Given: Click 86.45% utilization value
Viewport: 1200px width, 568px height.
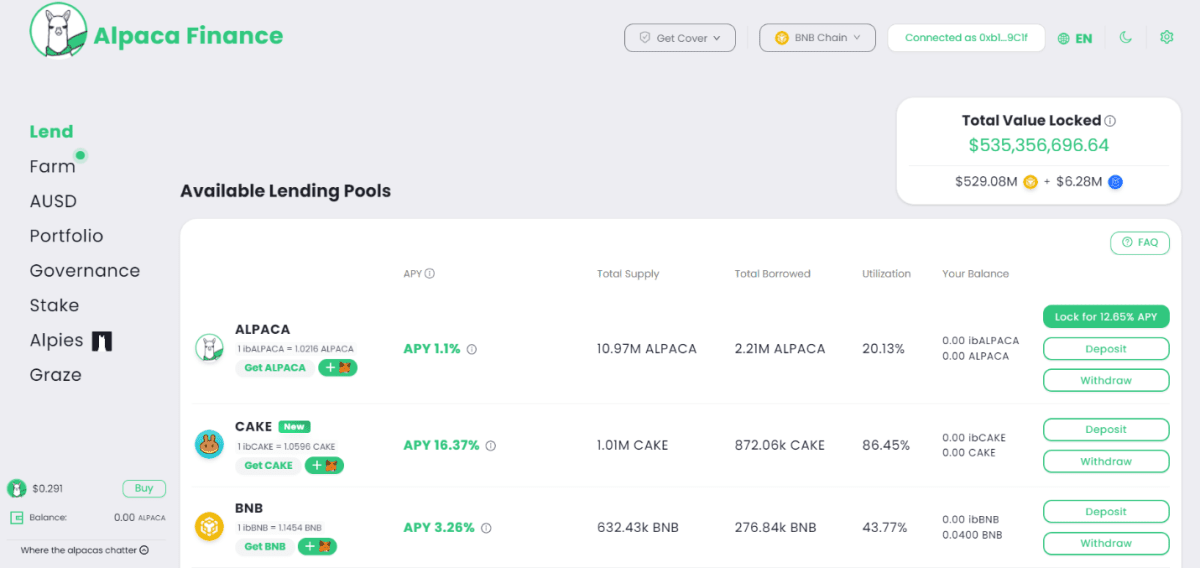Looking at the screenshot, I should pos(886,445).
